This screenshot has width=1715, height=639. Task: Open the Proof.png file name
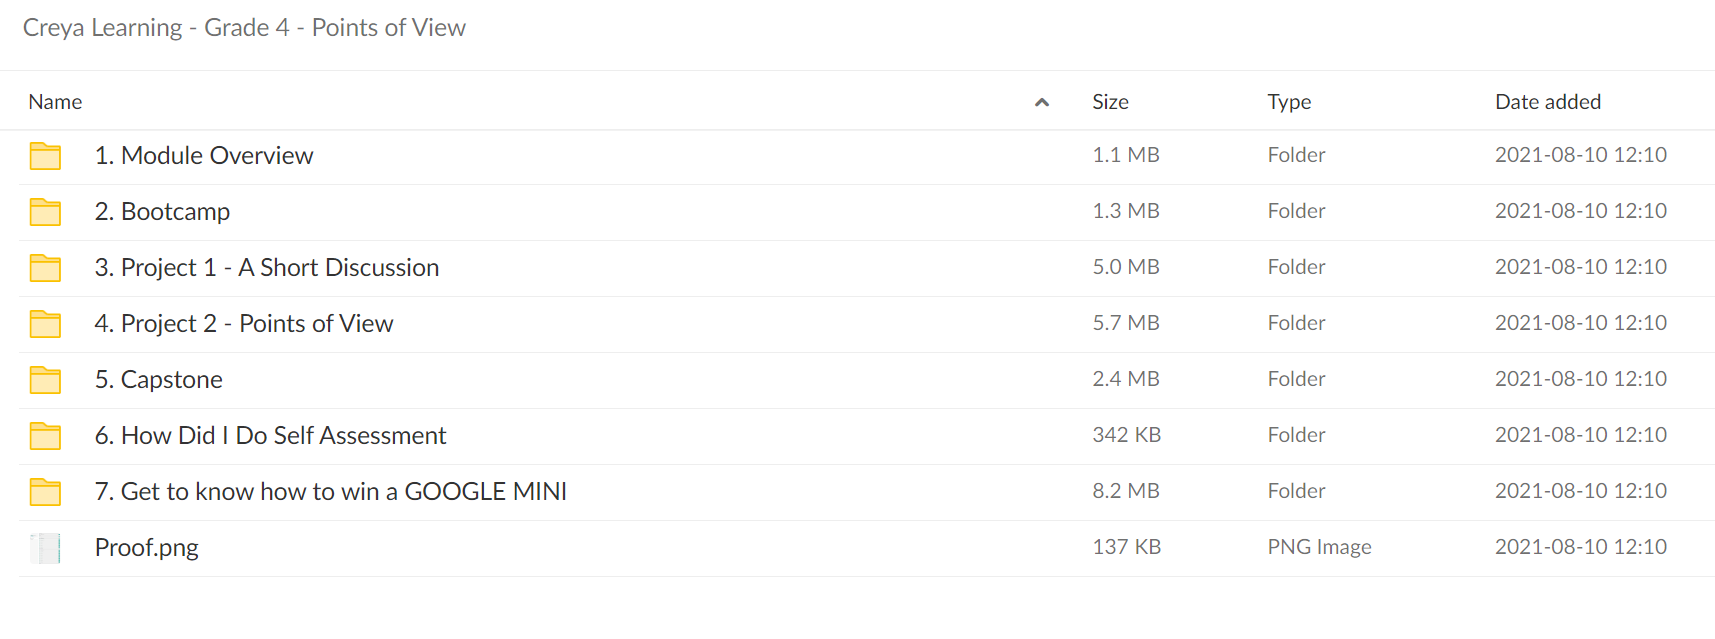[147, 548]
